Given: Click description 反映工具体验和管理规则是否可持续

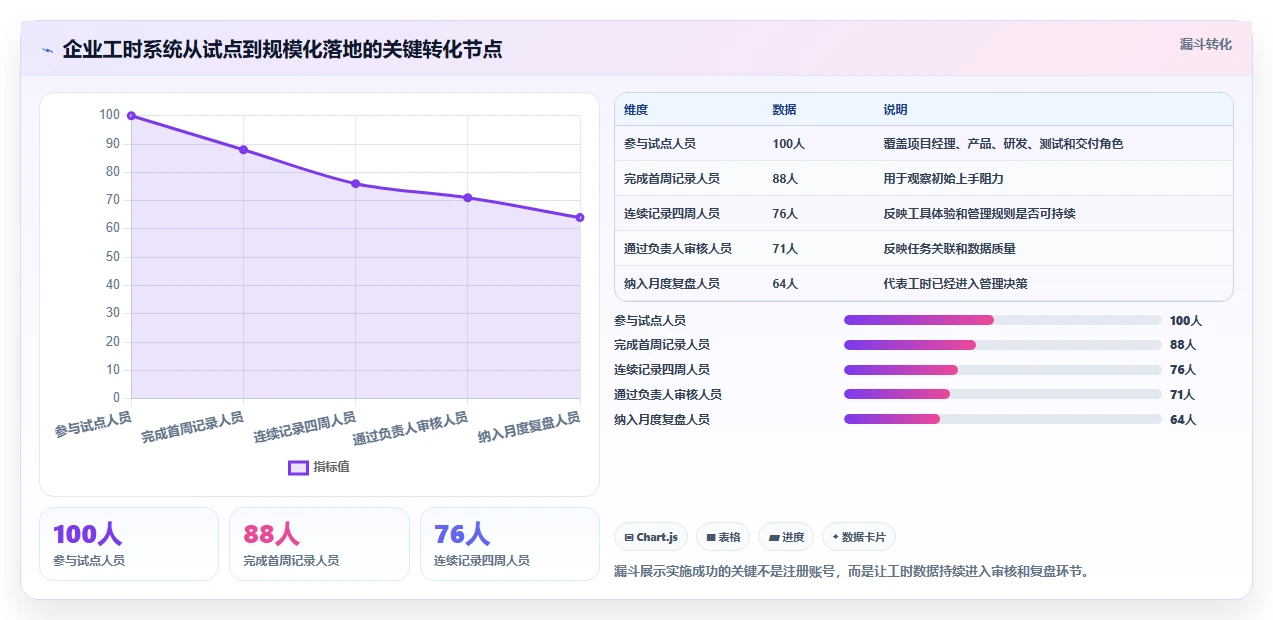Looking at the screenshot, I should click(979, 214).
